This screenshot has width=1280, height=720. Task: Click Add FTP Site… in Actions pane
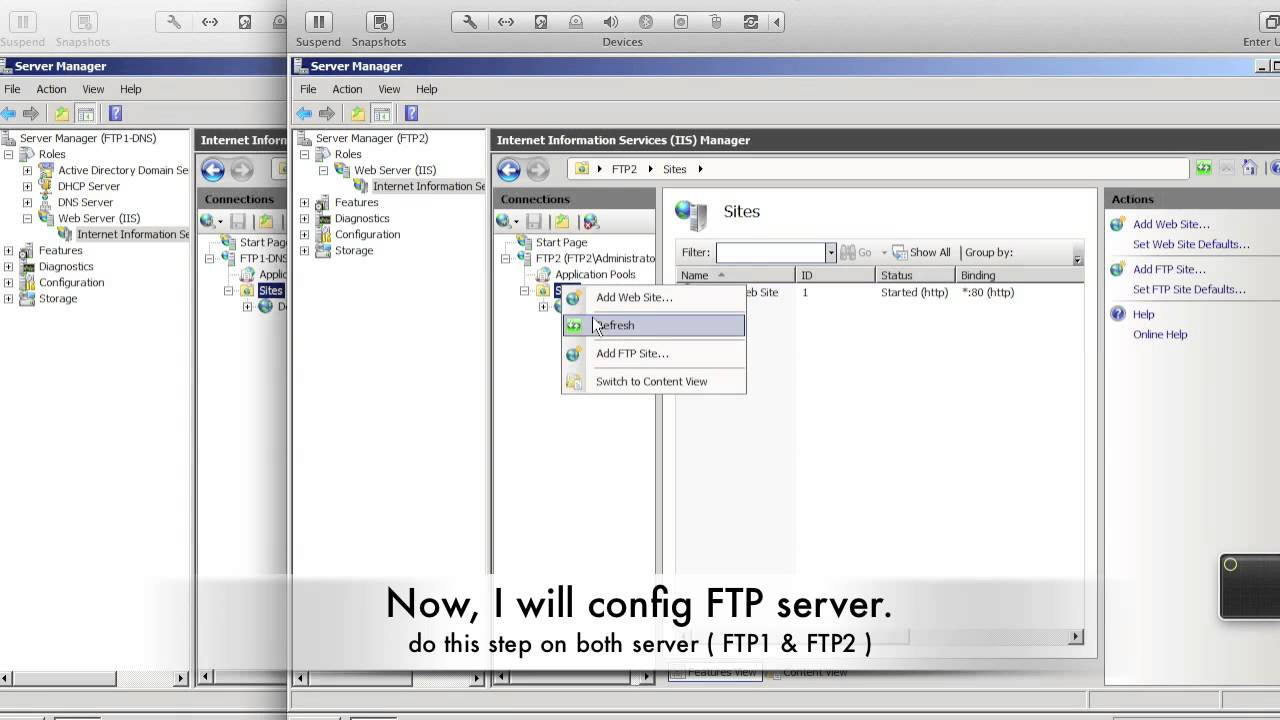pos(1169,269)
